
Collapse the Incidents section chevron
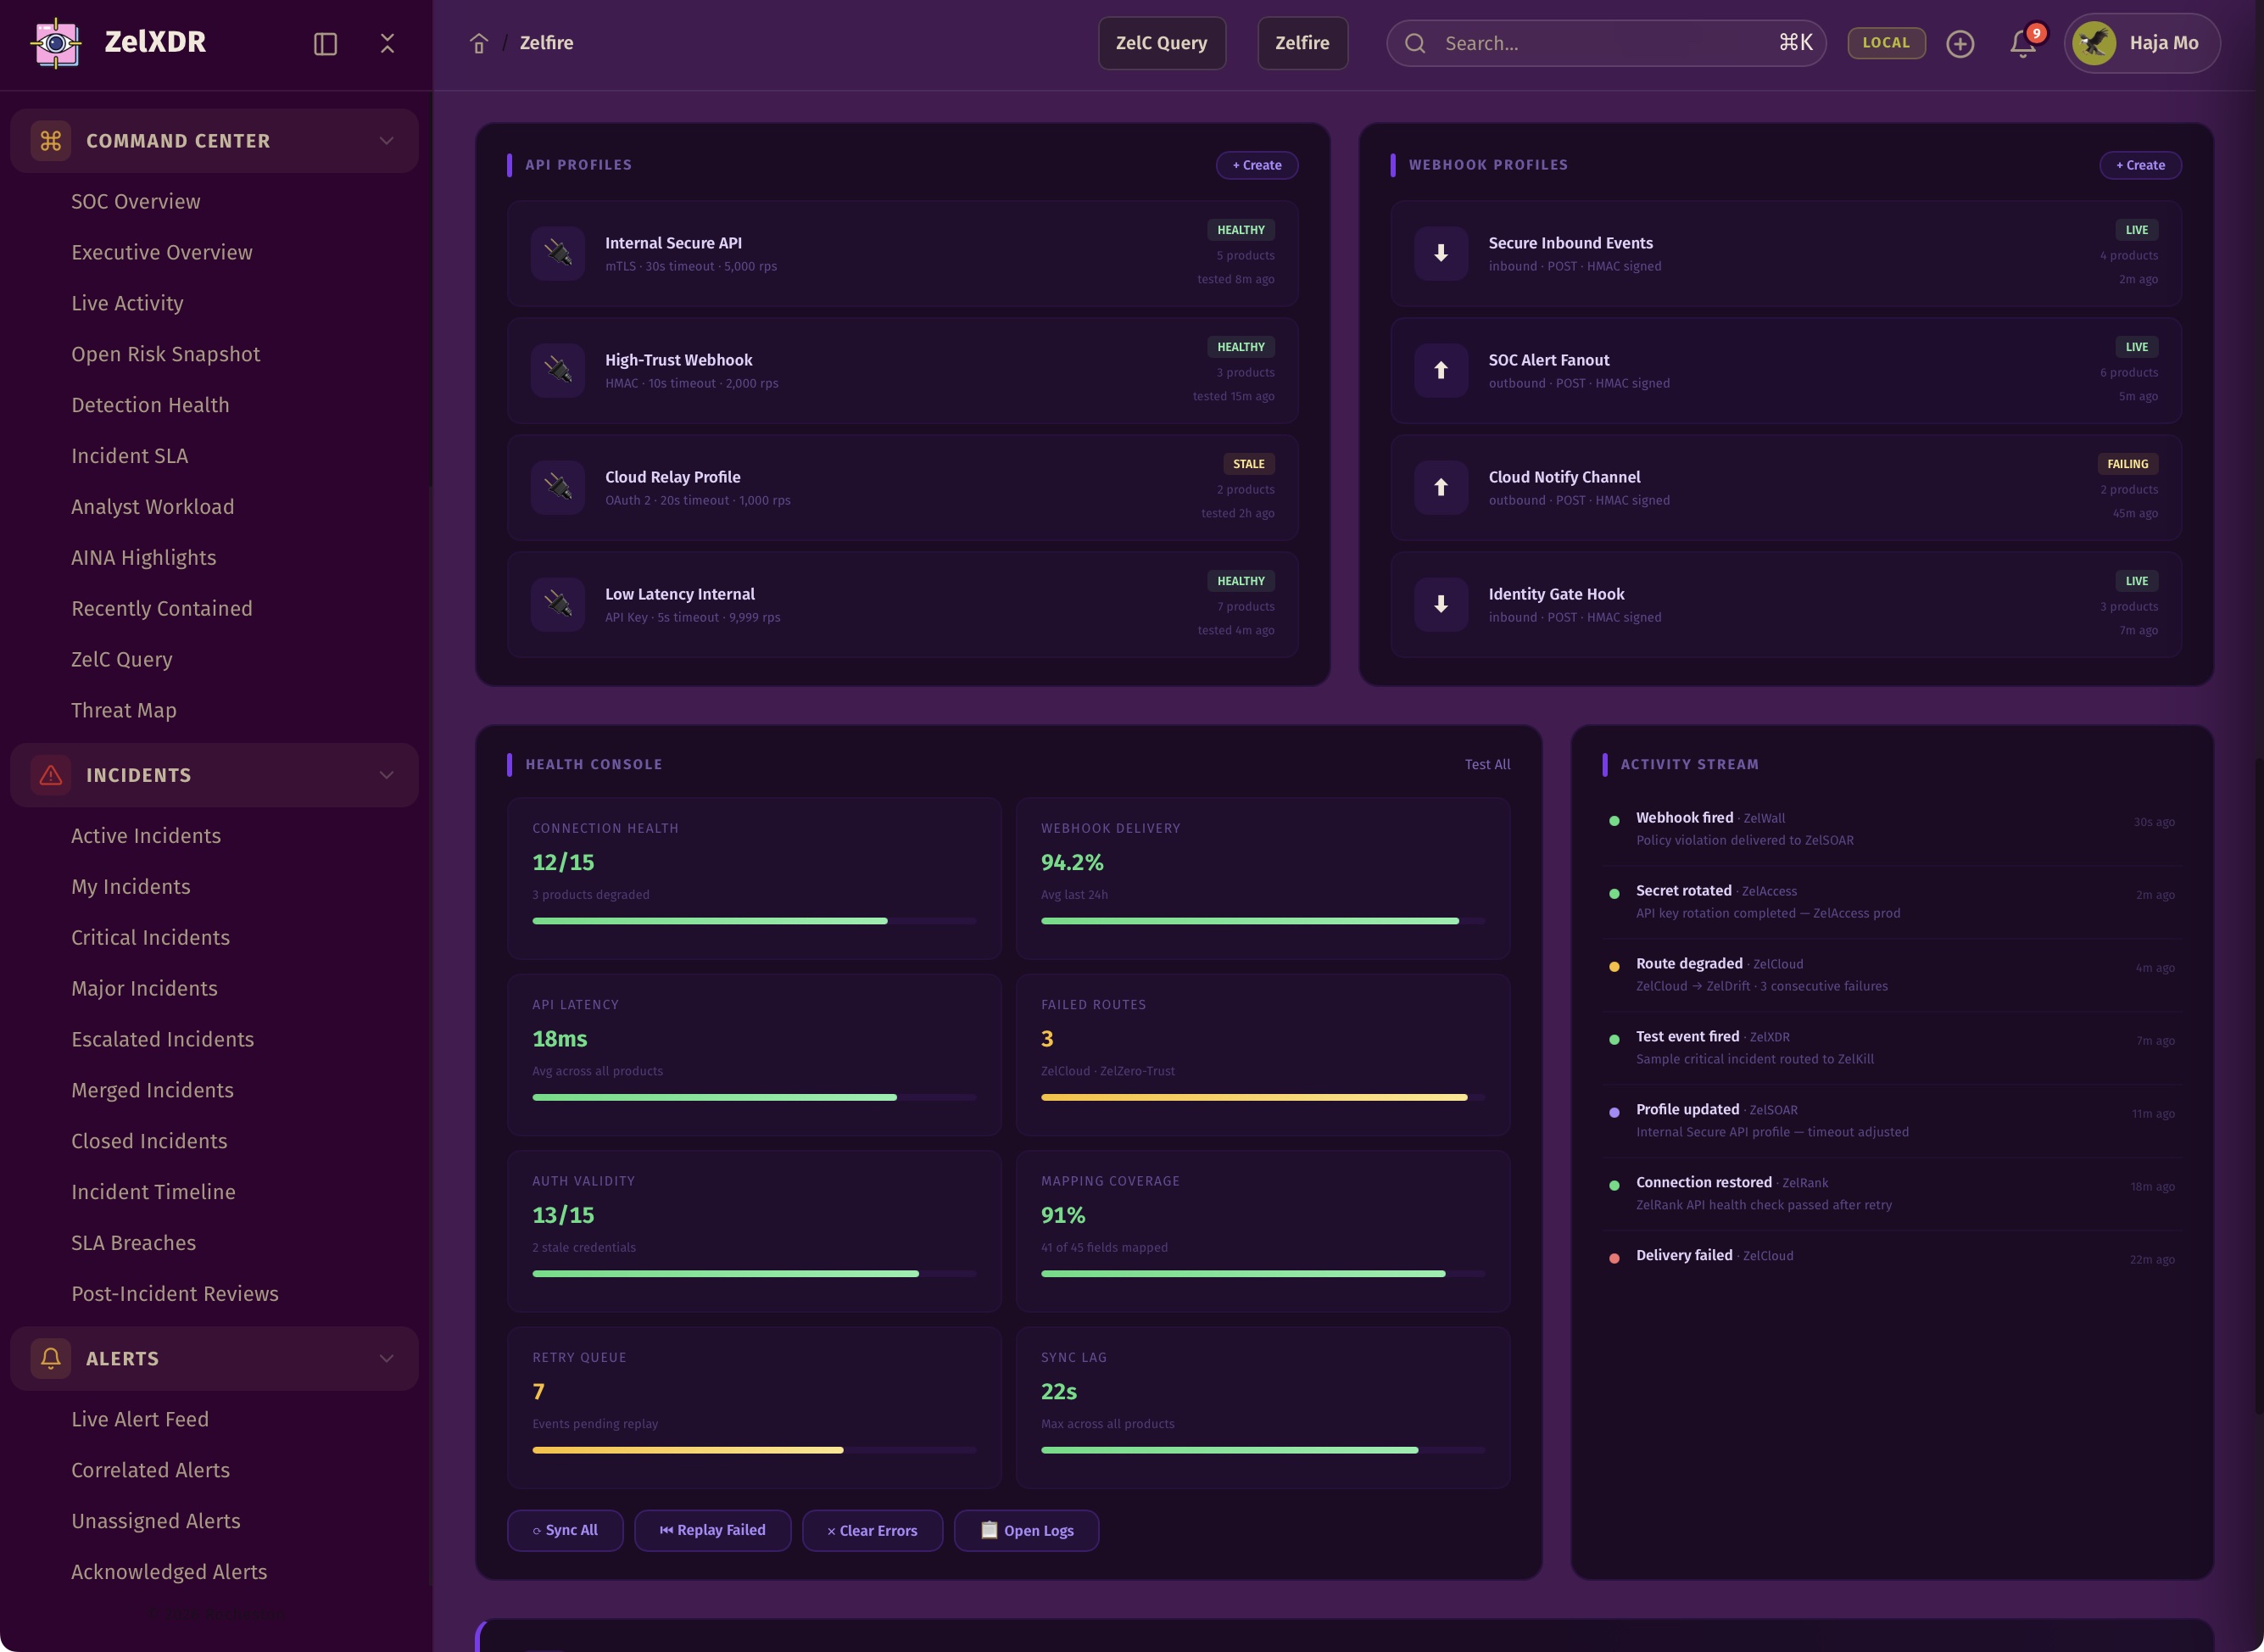click(x=386, y=775)
